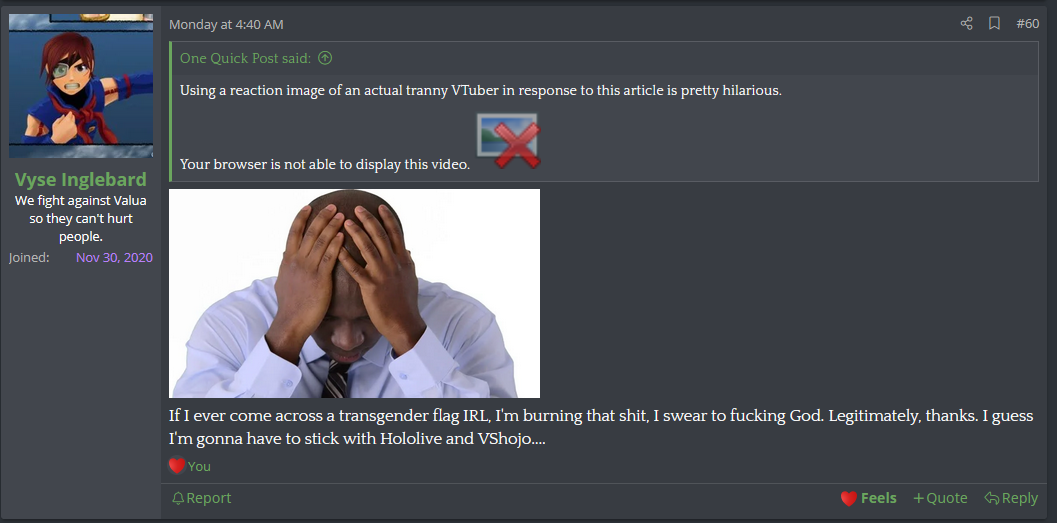Click the plus Quote multi-quote toggle
This screenshot has width=1057, height=523.
(x=940, y=498)
